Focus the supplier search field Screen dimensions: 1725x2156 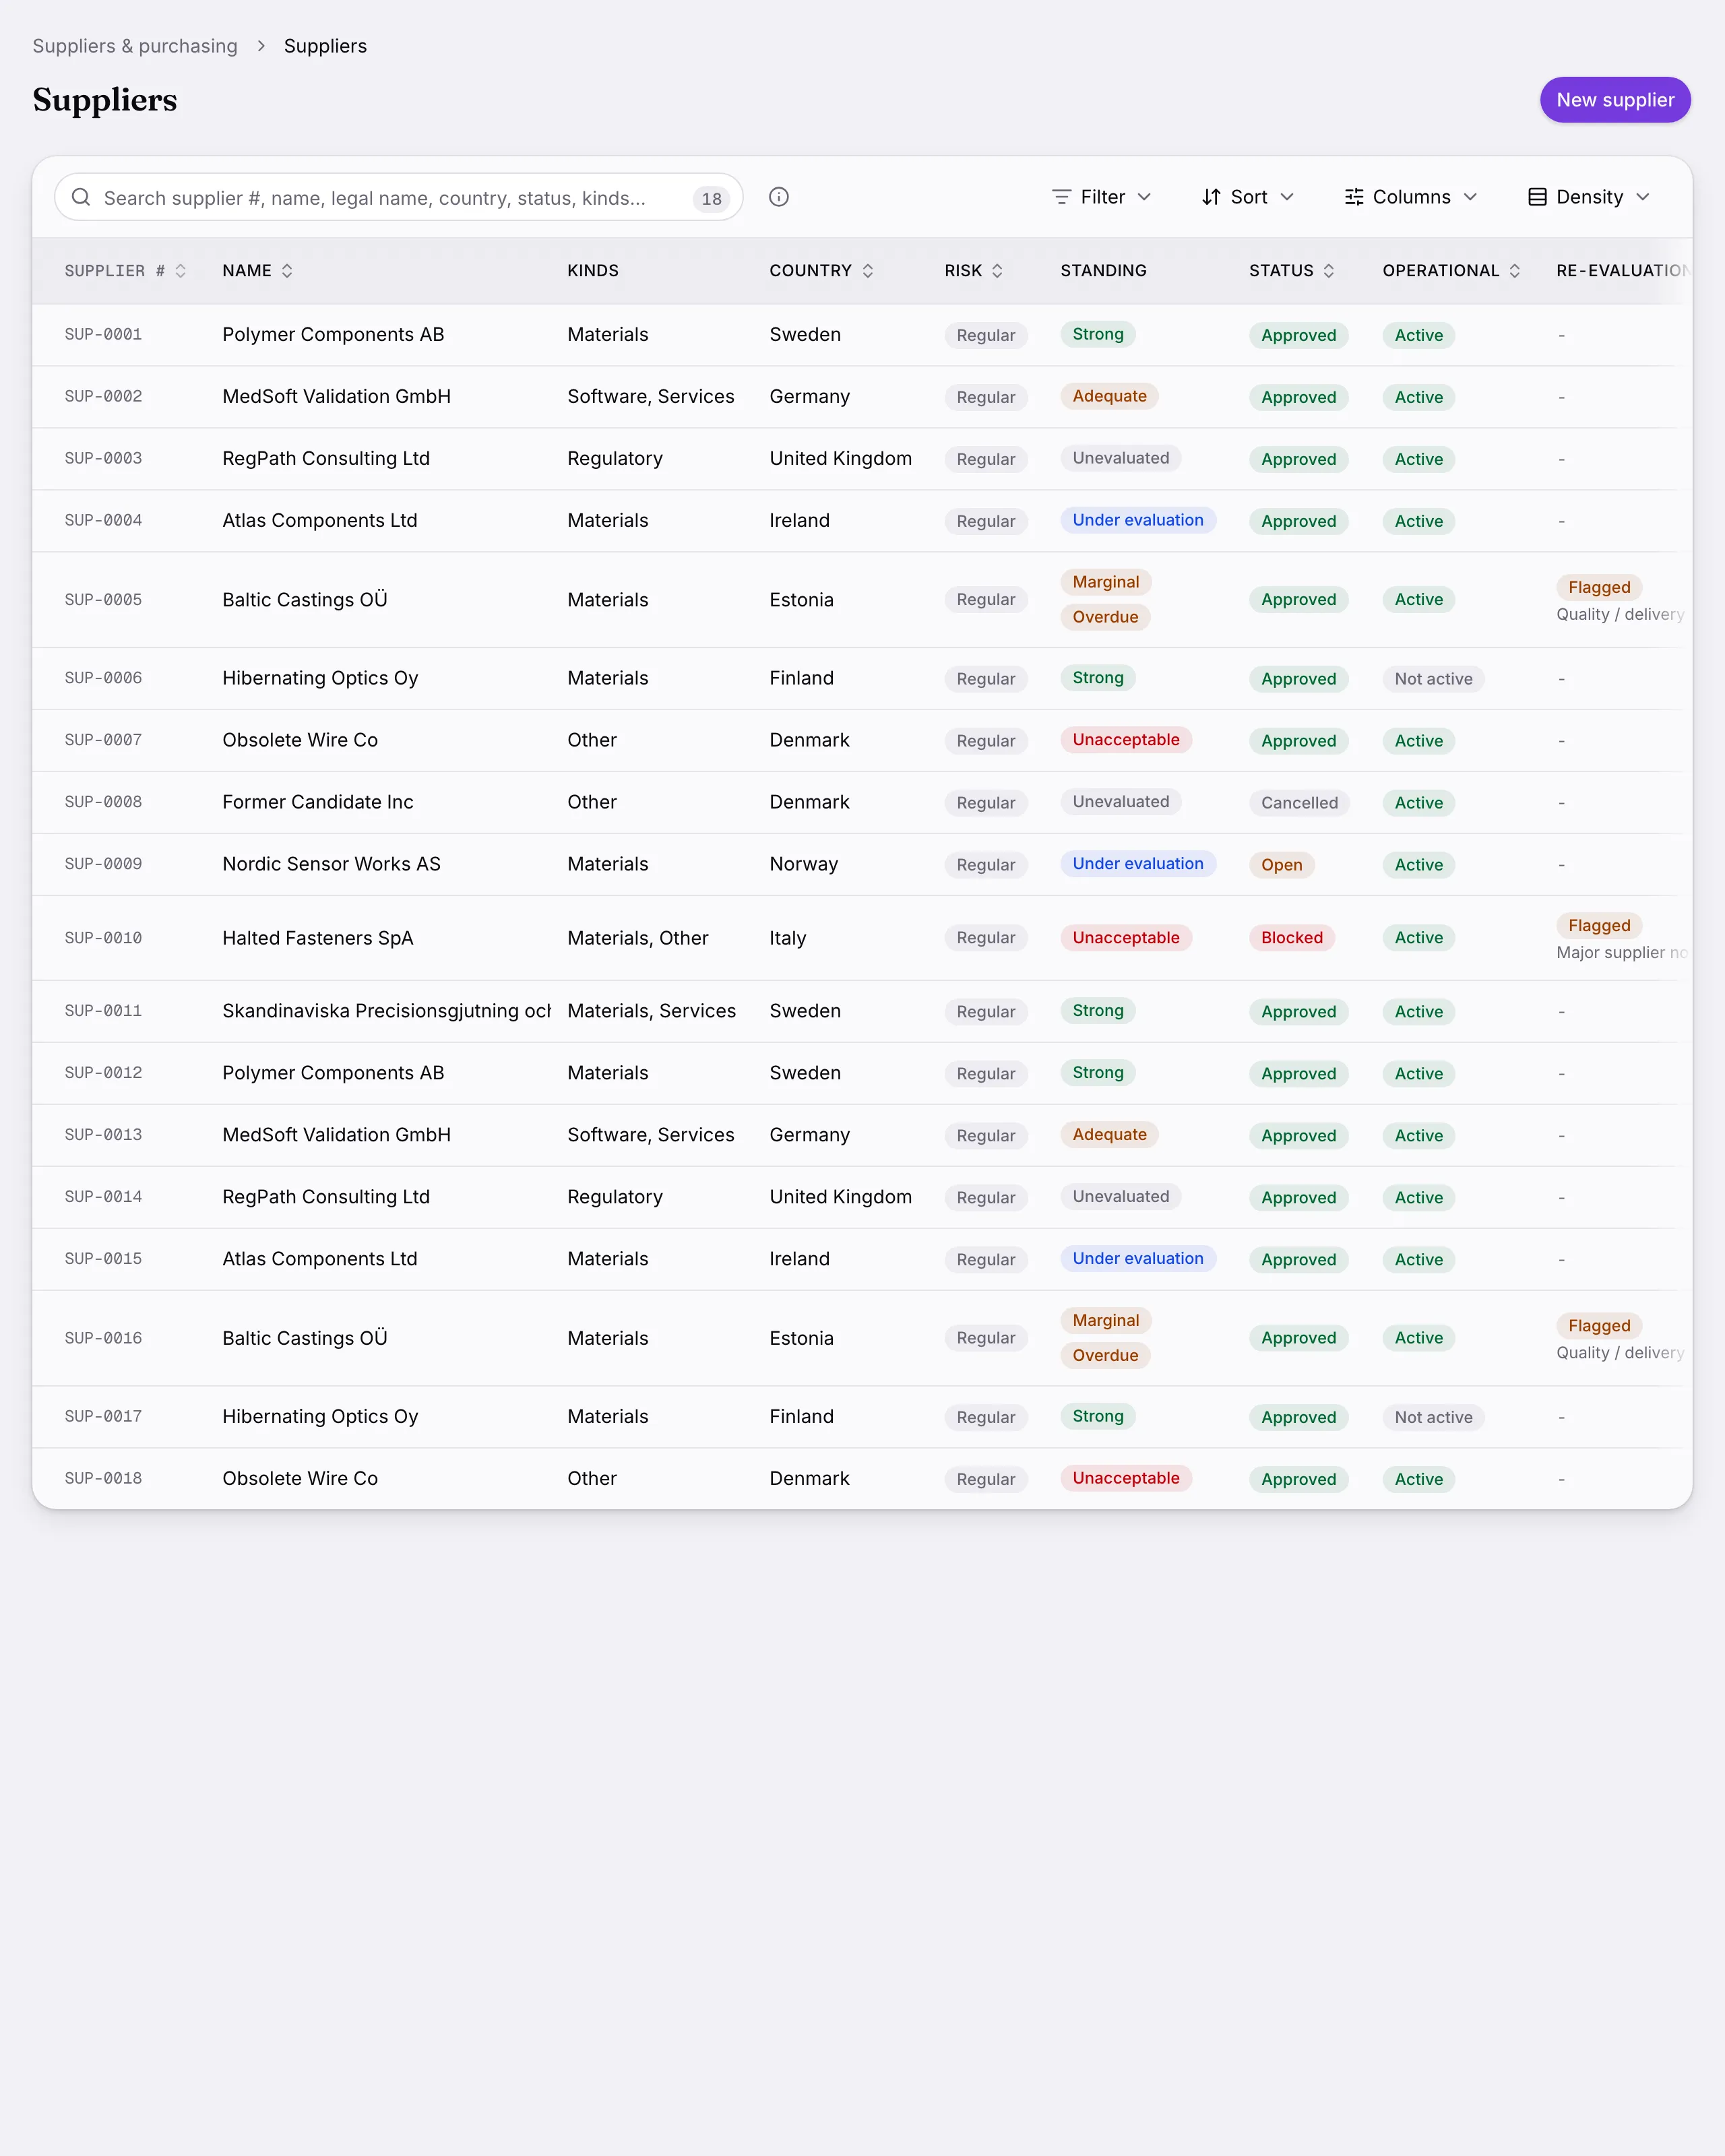pos(398,197)
